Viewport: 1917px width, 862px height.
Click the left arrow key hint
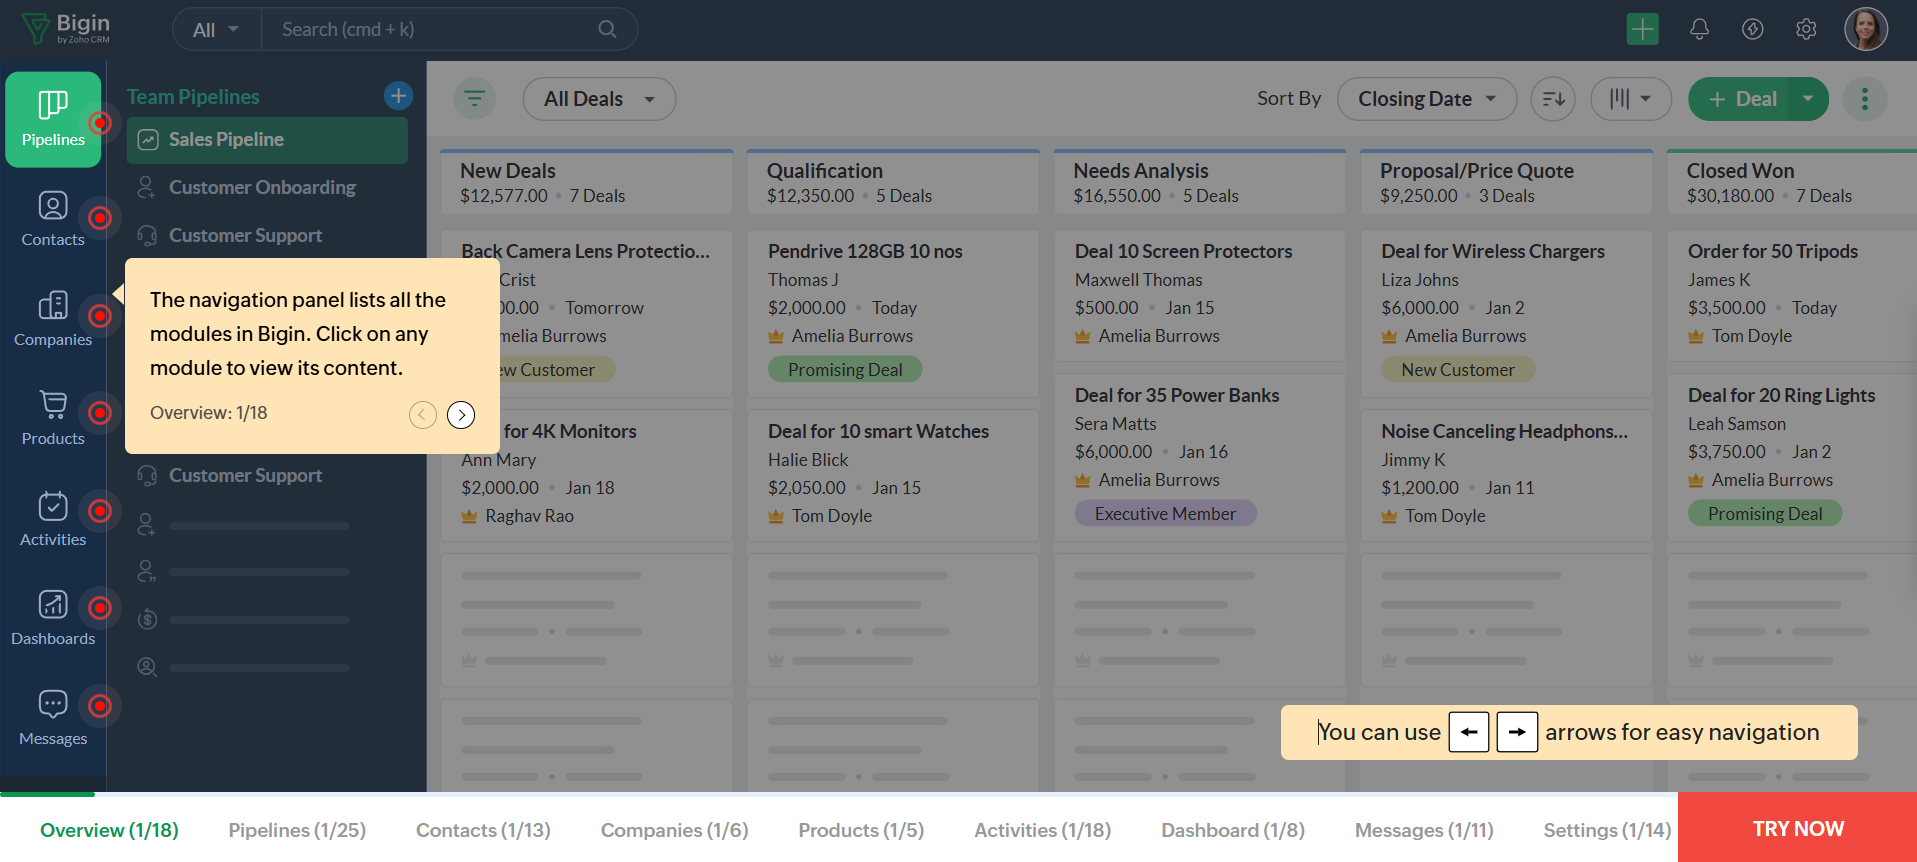pyautogui.click(x=1469, y=732)
